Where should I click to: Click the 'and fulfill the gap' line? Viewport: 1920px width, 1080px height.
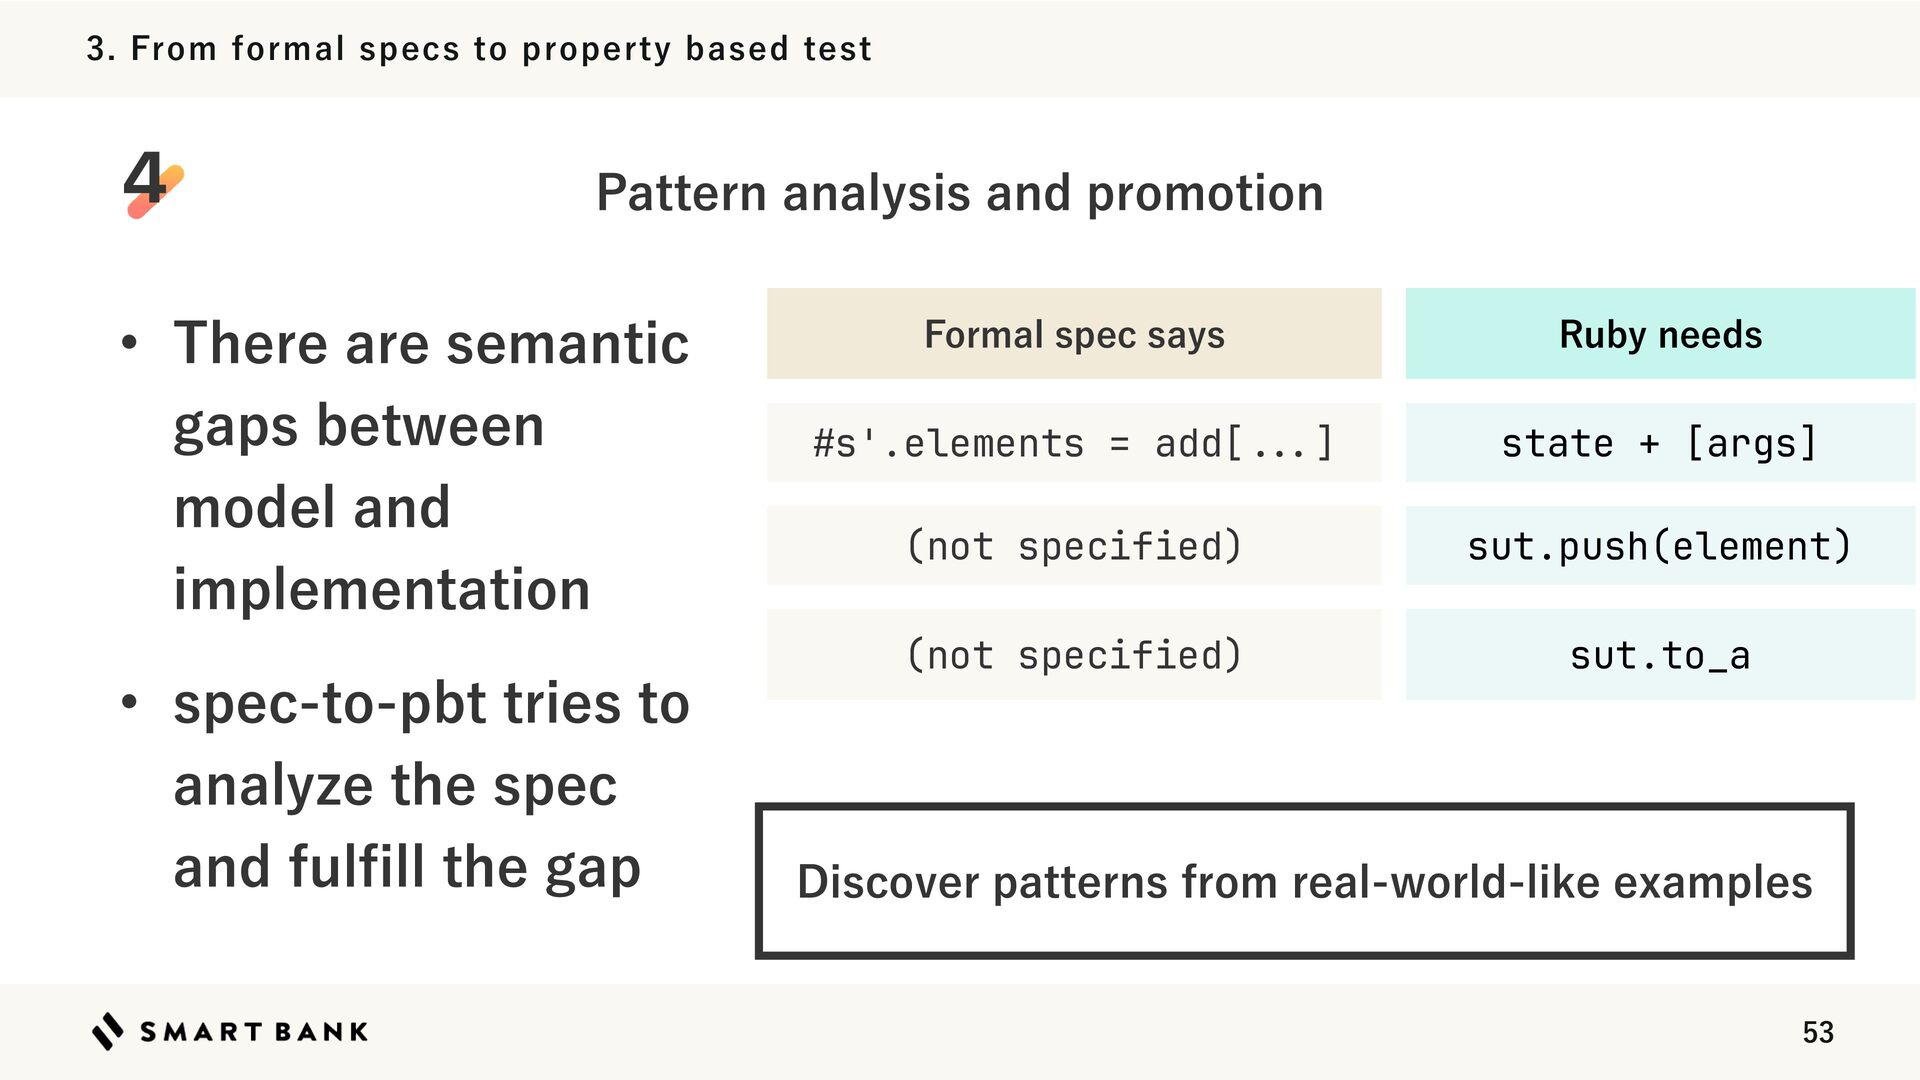407,867
